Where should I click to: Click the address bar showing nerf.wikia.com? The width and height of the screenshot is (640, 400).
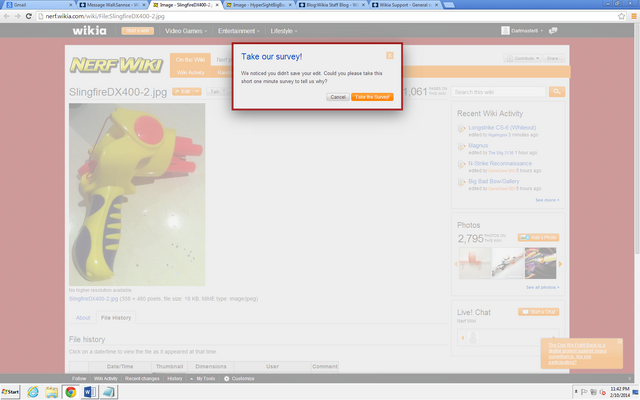[x=327, y=16]
